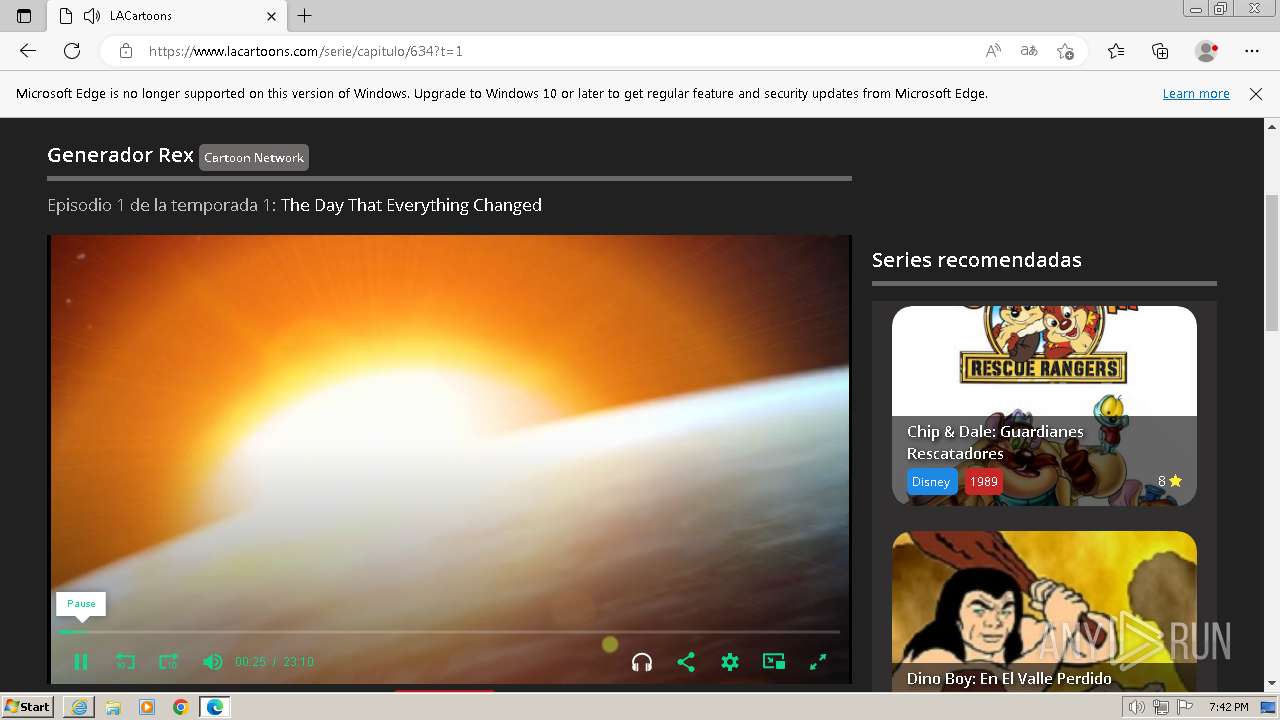1280x720 pixels.
Task: Toggle picture-in-picture mode
Action: 774,662
